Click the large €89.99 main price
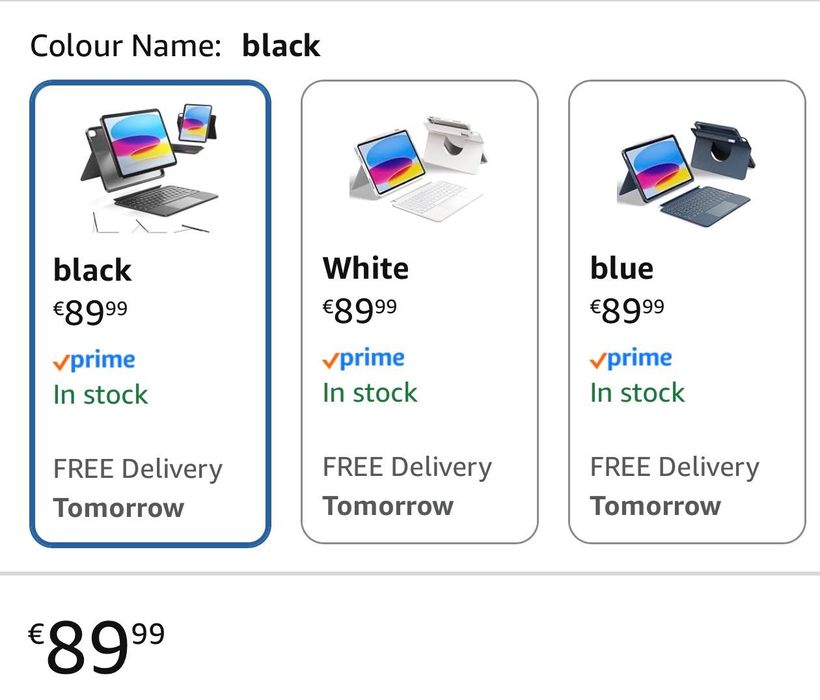This screenshot has height=700, width=820. [x=96, y=646]
